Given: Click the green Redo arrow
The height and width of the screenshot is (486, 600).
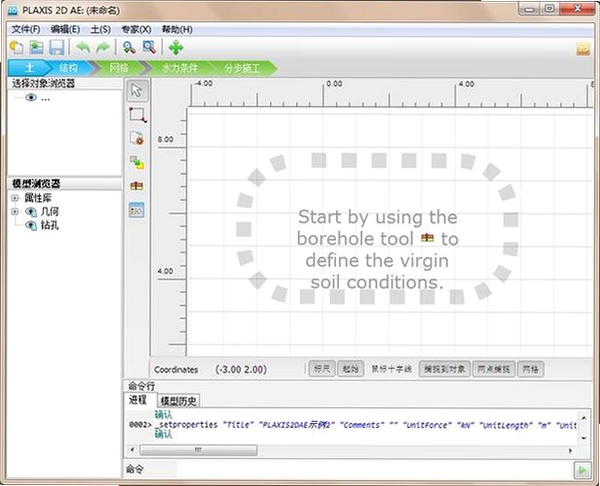Looking at the screenshot, I should coord(103,47).
